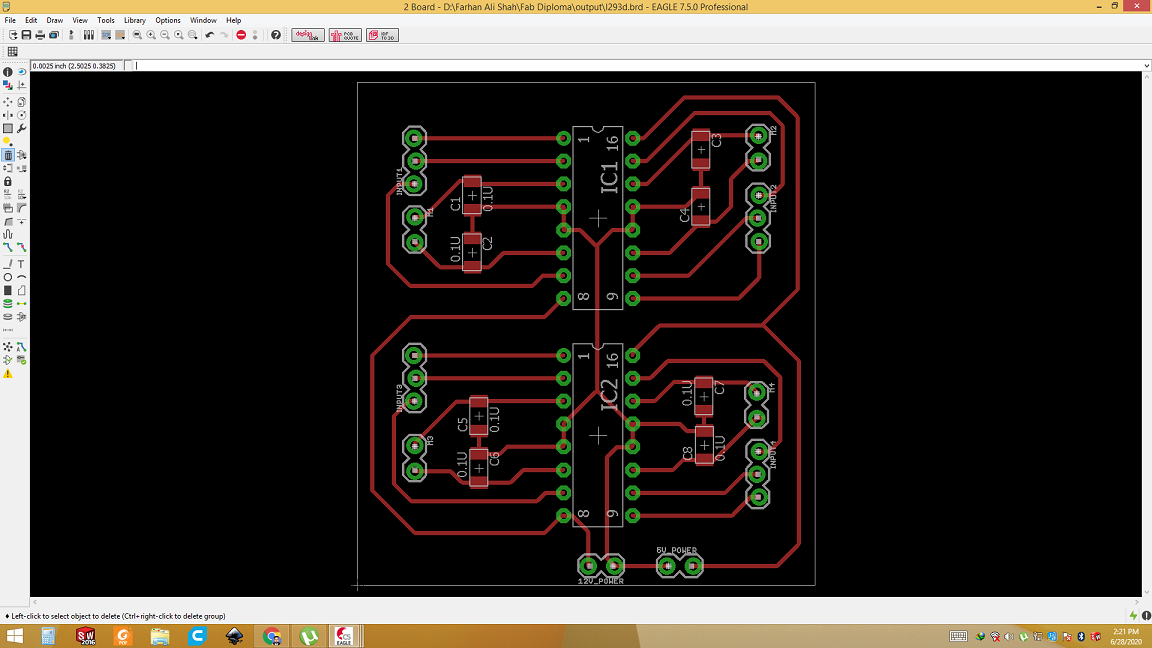This screenshot has height=648, width=1152.
Task: Run the DRC design rule check
Action: click(21, 360)
